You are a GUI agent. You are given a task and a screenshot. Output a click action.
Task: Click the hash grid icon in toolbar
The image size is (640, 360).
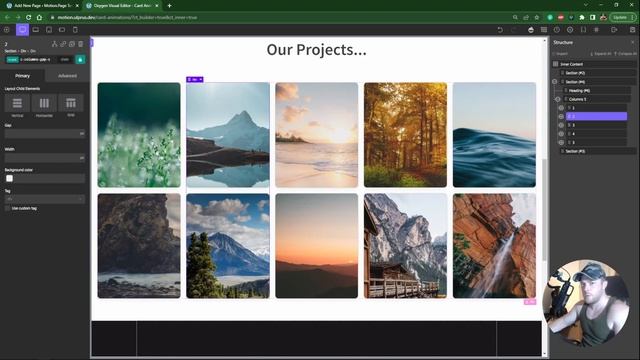click(x=596, y=30)
